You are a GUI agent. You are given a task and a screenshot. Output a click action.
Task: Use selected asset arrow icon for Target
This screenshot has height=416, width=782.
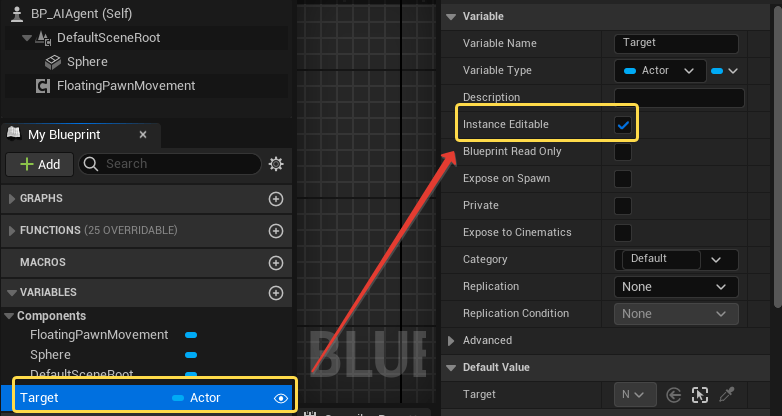click(674, 394)
